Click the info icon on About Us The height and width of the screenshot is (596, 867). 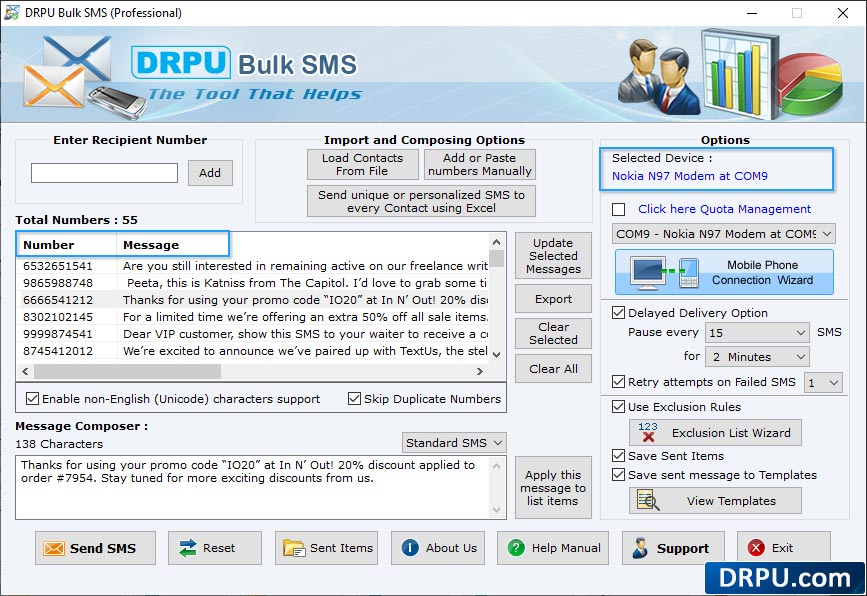410,548
